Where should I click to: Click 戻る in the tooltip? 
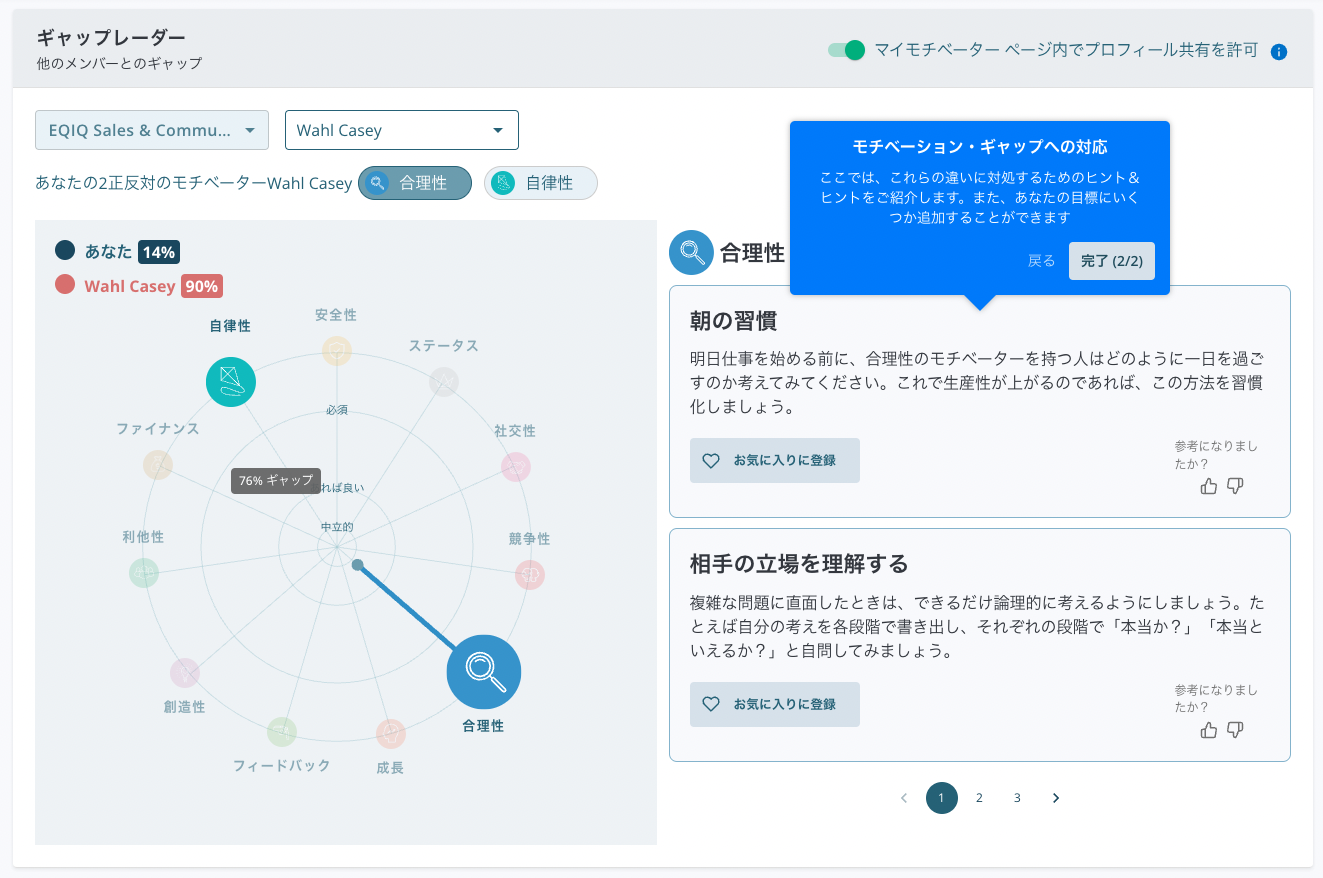tap(1042, 261)
